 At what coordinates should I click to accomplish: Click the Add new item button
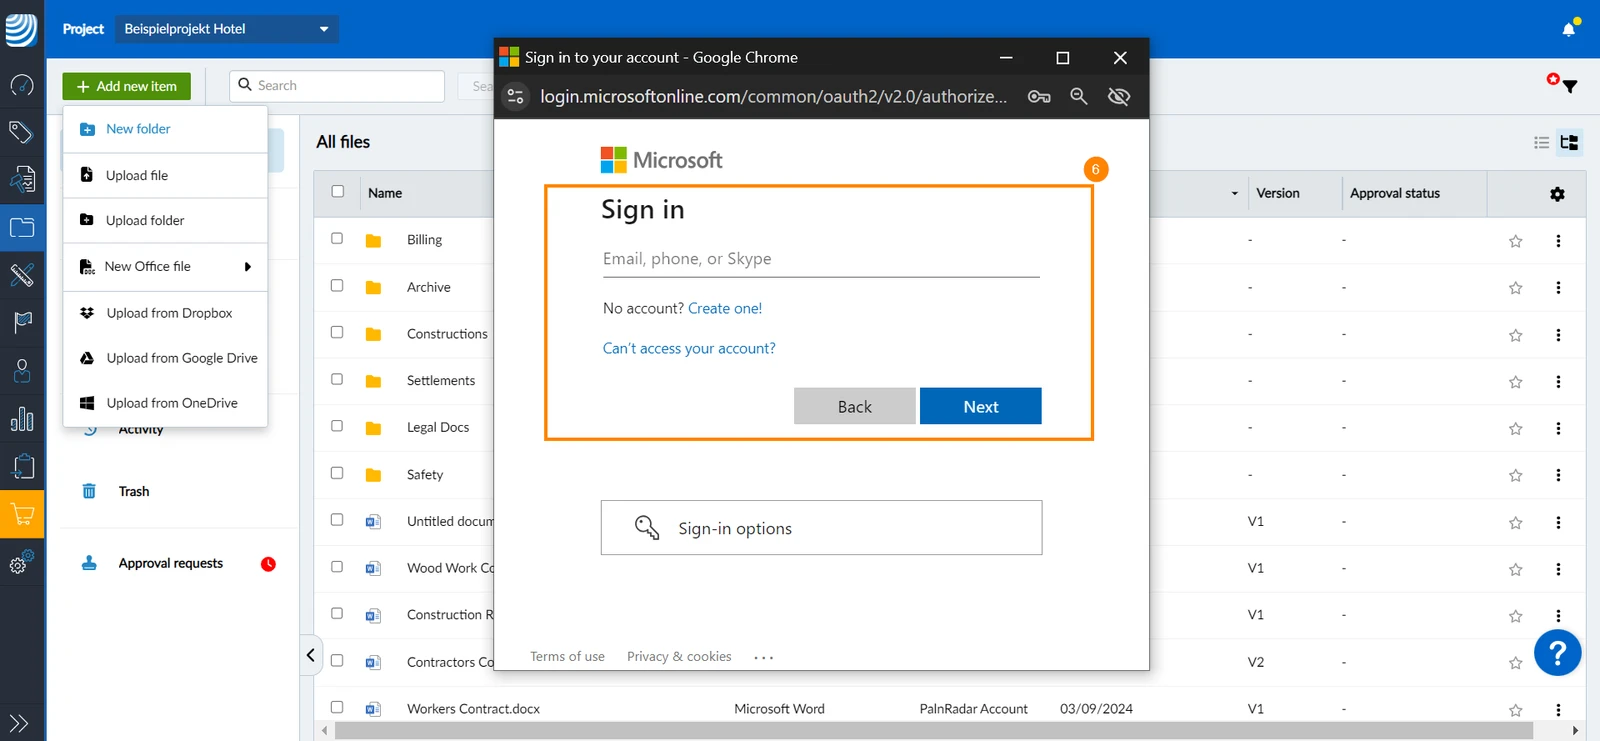(x=127, y=86)
